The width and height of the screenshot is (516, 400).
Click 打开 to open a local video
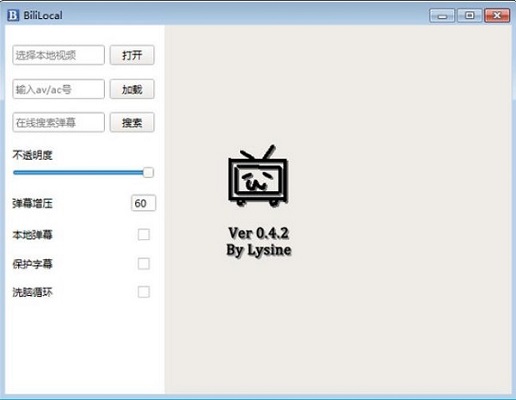132,55
